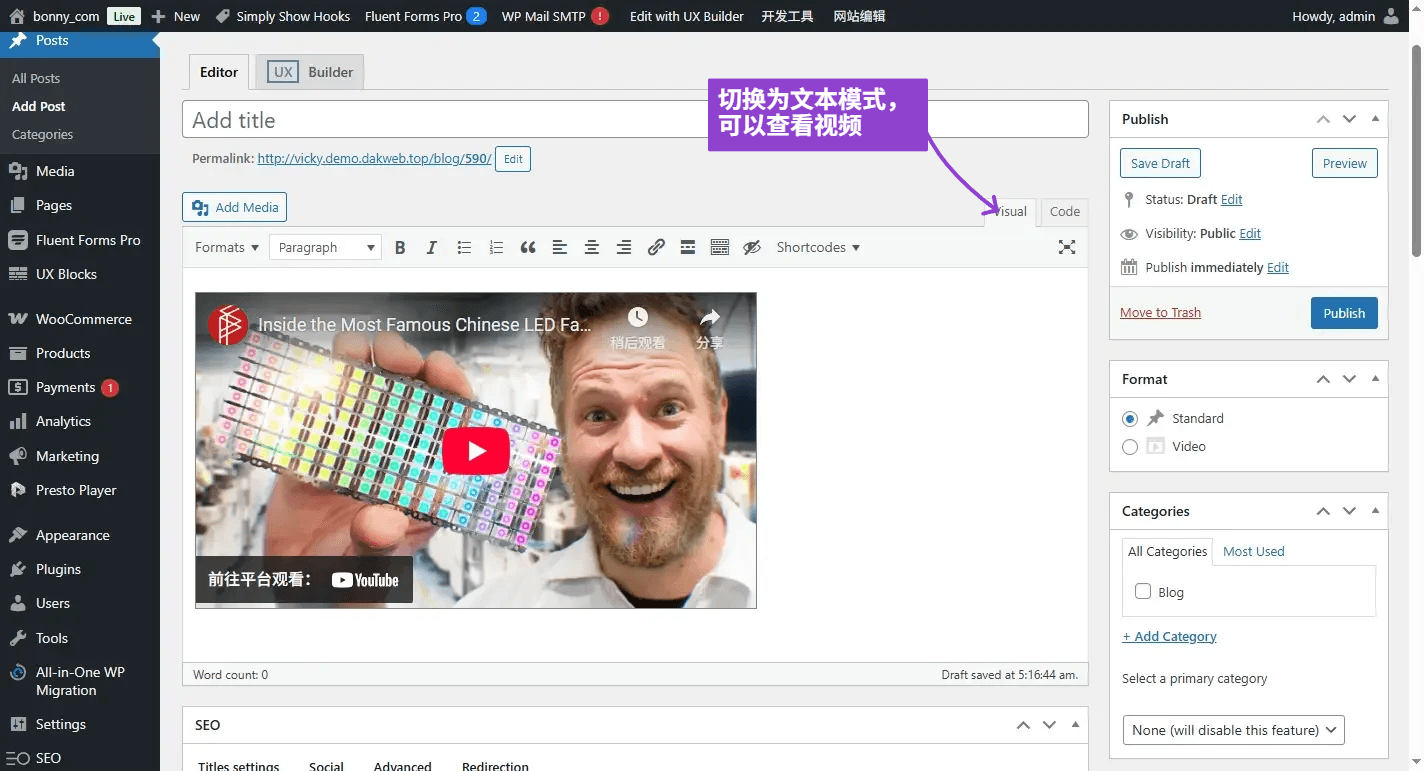Add a blockquote to the post
This screenshot has height=771, width=1424.
click(528, 248)
